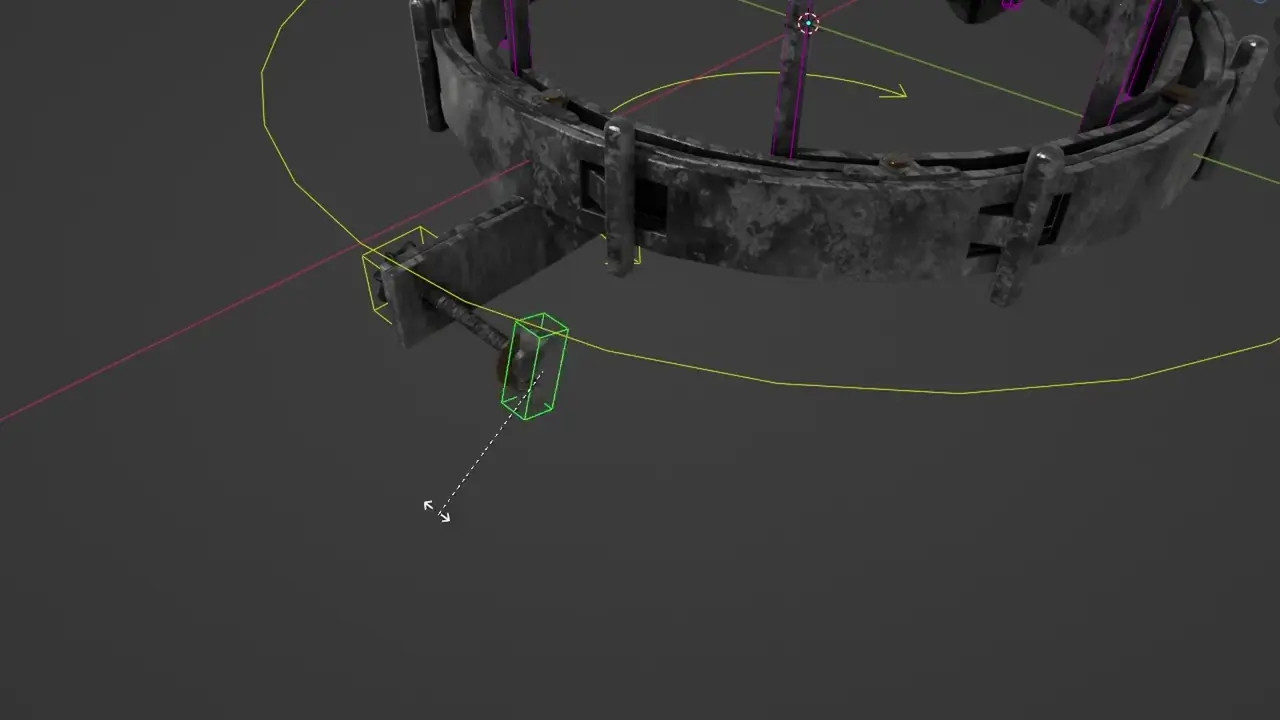
Task: Click the small yellow bracket below front pin
Action: tap(636, 256)
